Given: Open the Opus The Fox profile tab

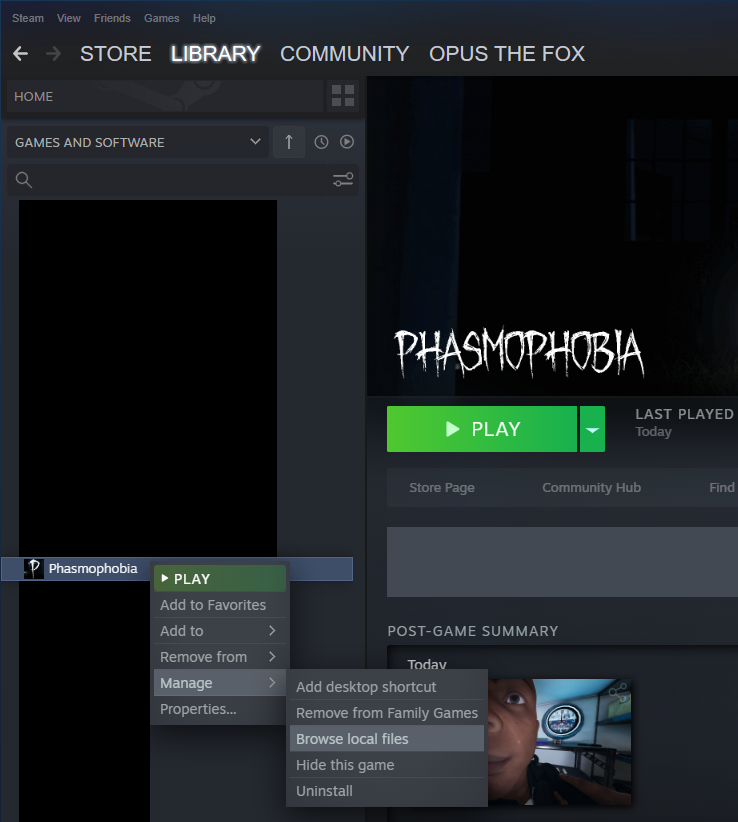Looking at the screenshot, I should pyautogui.click(x=507, y=53).
